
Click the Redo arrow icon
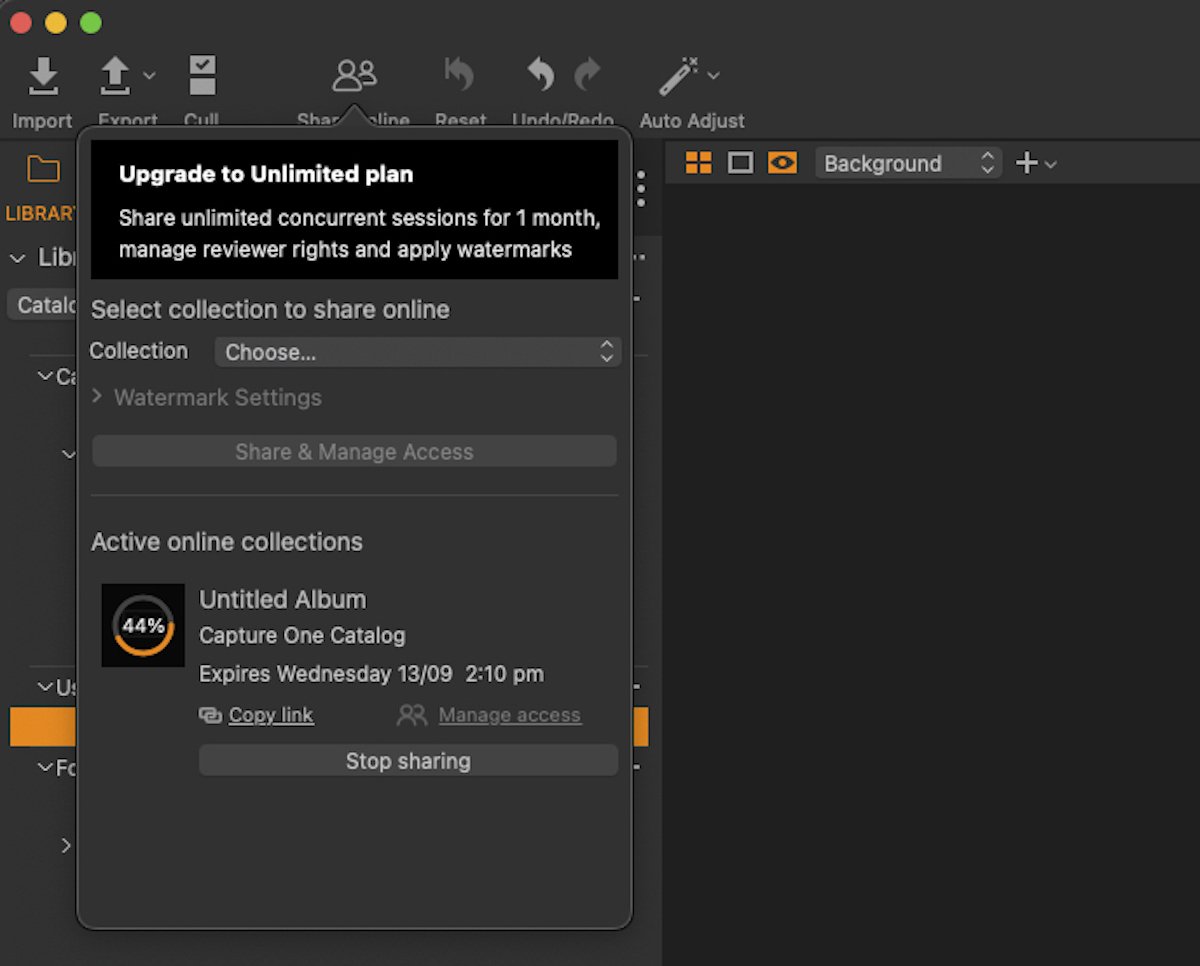pos(588,73)
